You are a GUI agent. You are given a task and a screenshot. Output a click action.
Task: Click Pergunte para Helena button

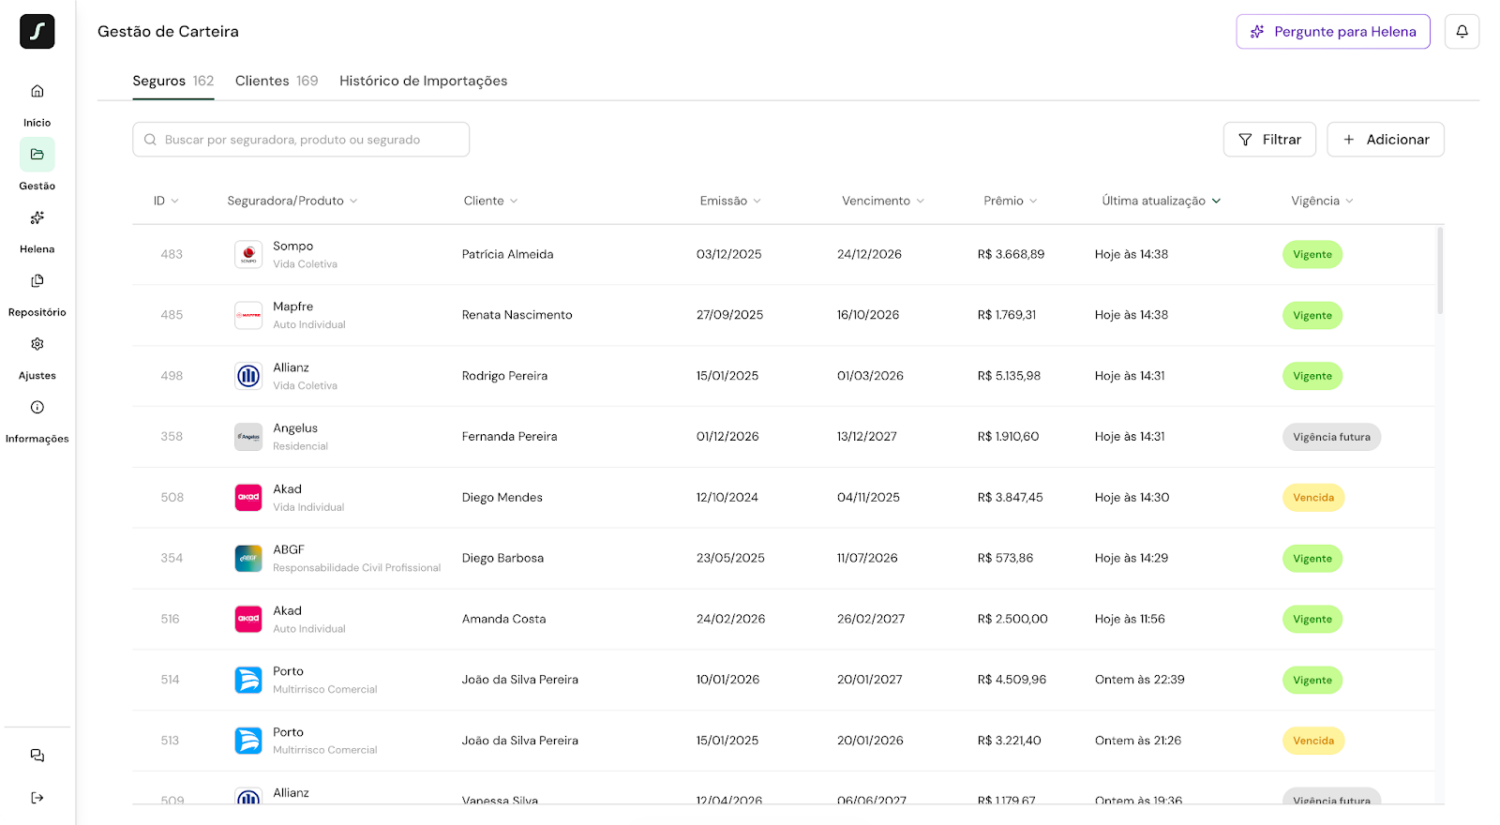point(1332,32)
